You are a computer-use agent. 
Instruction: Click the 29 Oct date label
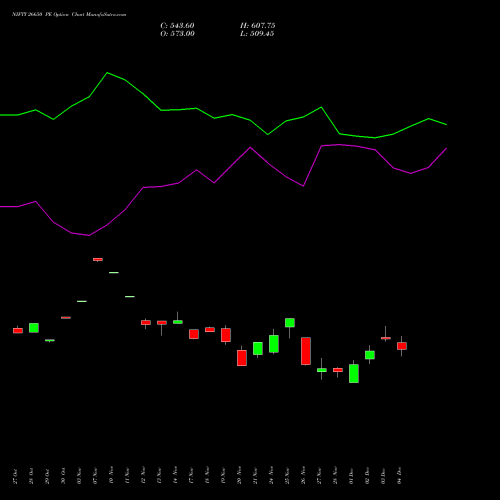[47, 476]
